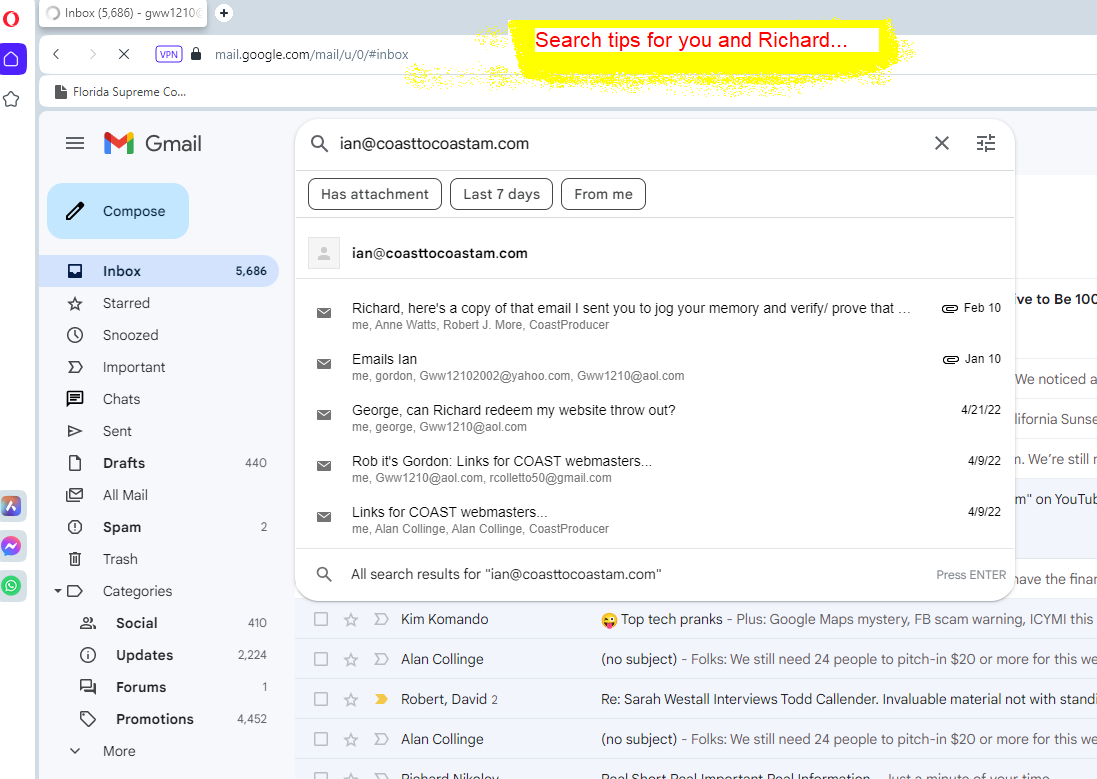The image size is (1097, 779).
Task: Clear the search field
Action: (942, 143)
